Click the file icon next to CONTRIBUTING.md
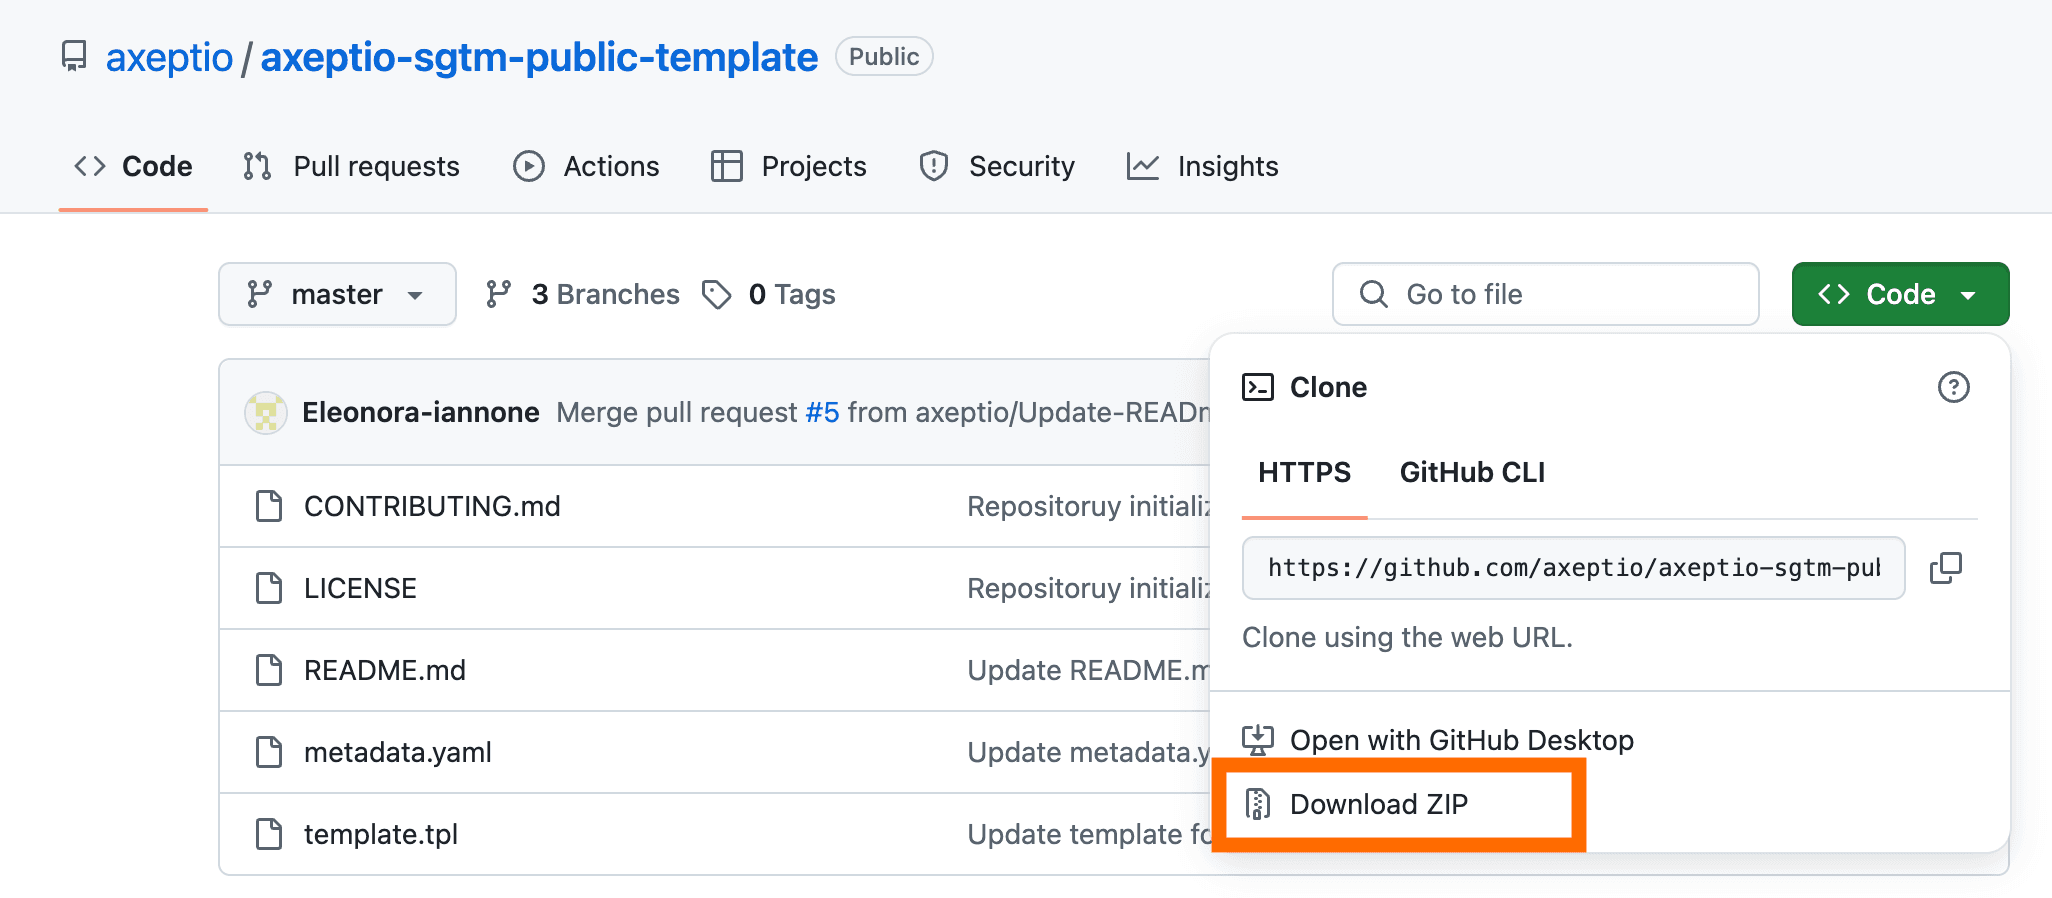The width and height of the screenshot is (2052, 898). pyautogui.click(x=269, y=506)
